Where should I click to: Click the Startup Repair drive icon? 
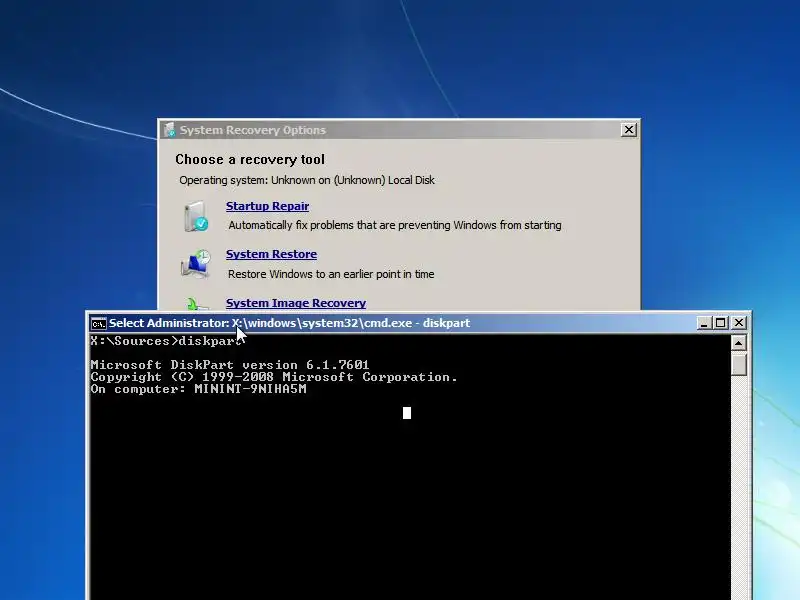(196, 216)
